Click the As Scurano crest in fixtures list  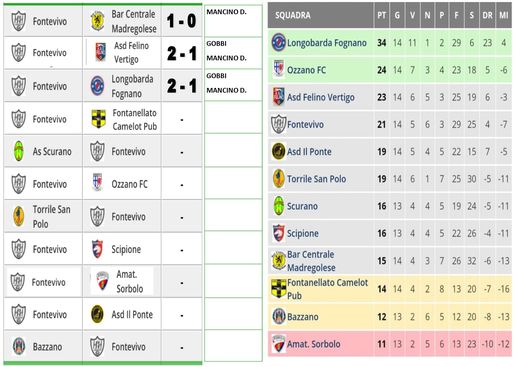pos(19,151)
